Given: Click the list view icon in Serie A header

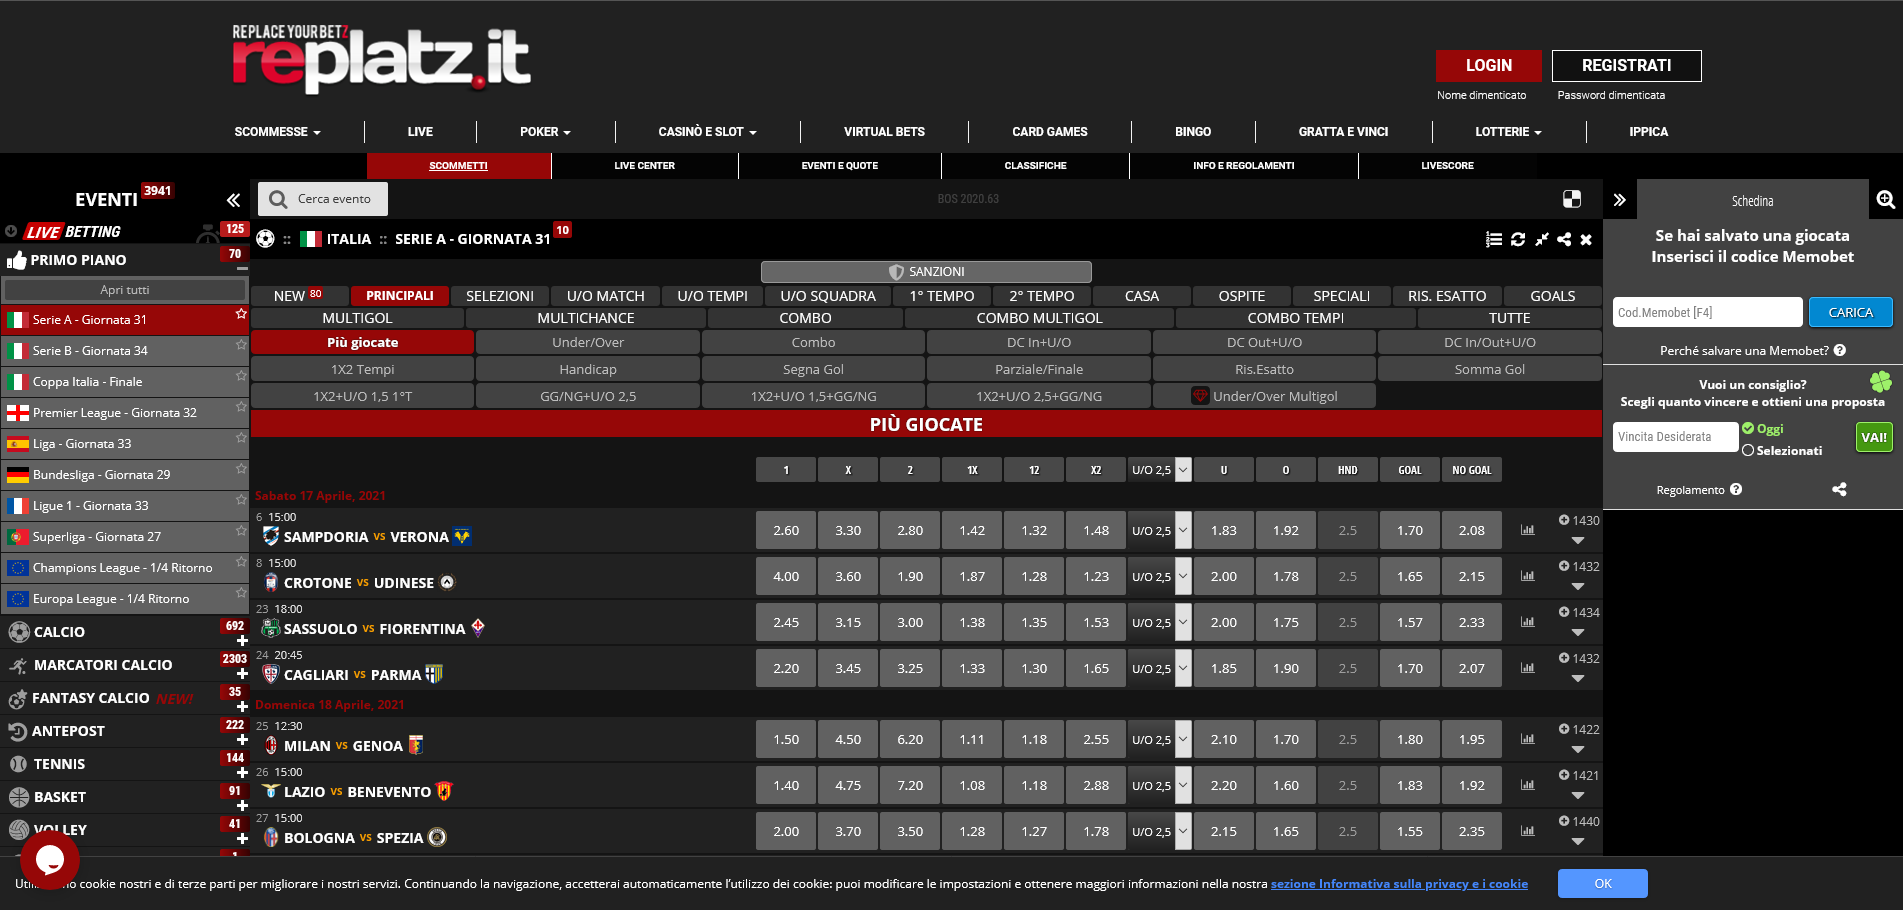Looking at the screenshot, I should (x=1494, y=239).
